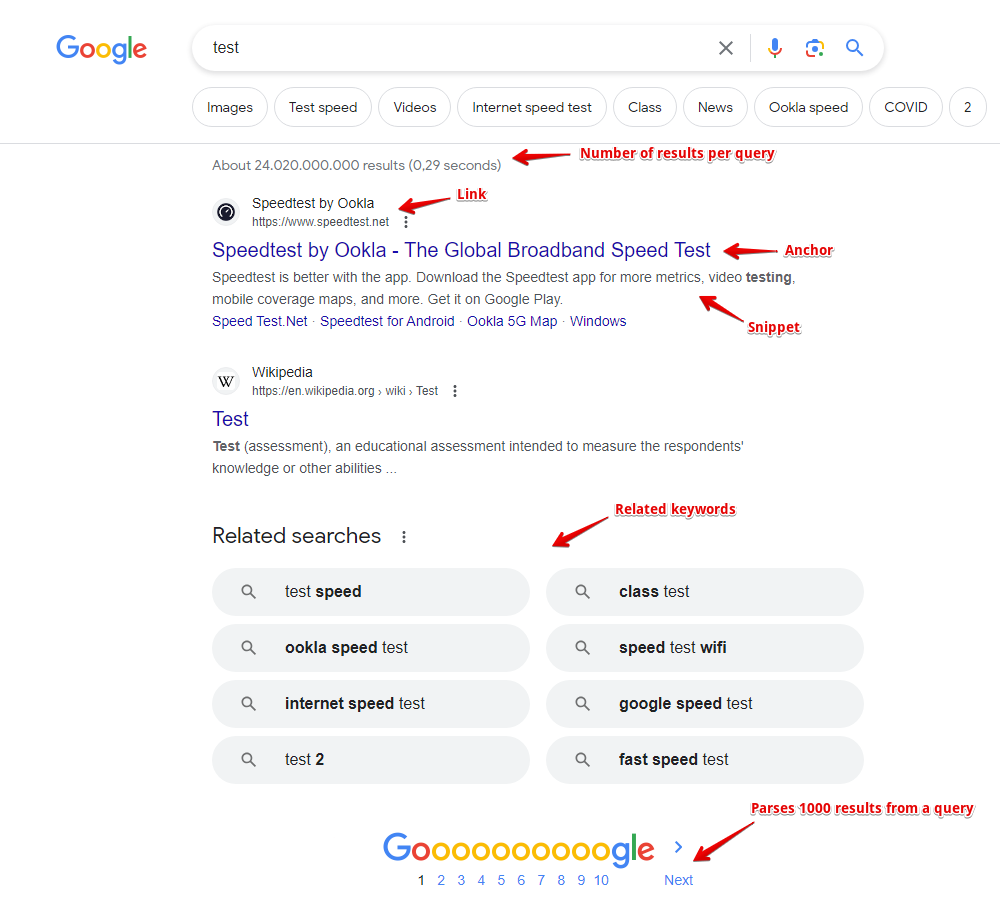Screen dimensions: 1000x897
Task: Switch to the Videos filter chip
Action: pos(414,107)
